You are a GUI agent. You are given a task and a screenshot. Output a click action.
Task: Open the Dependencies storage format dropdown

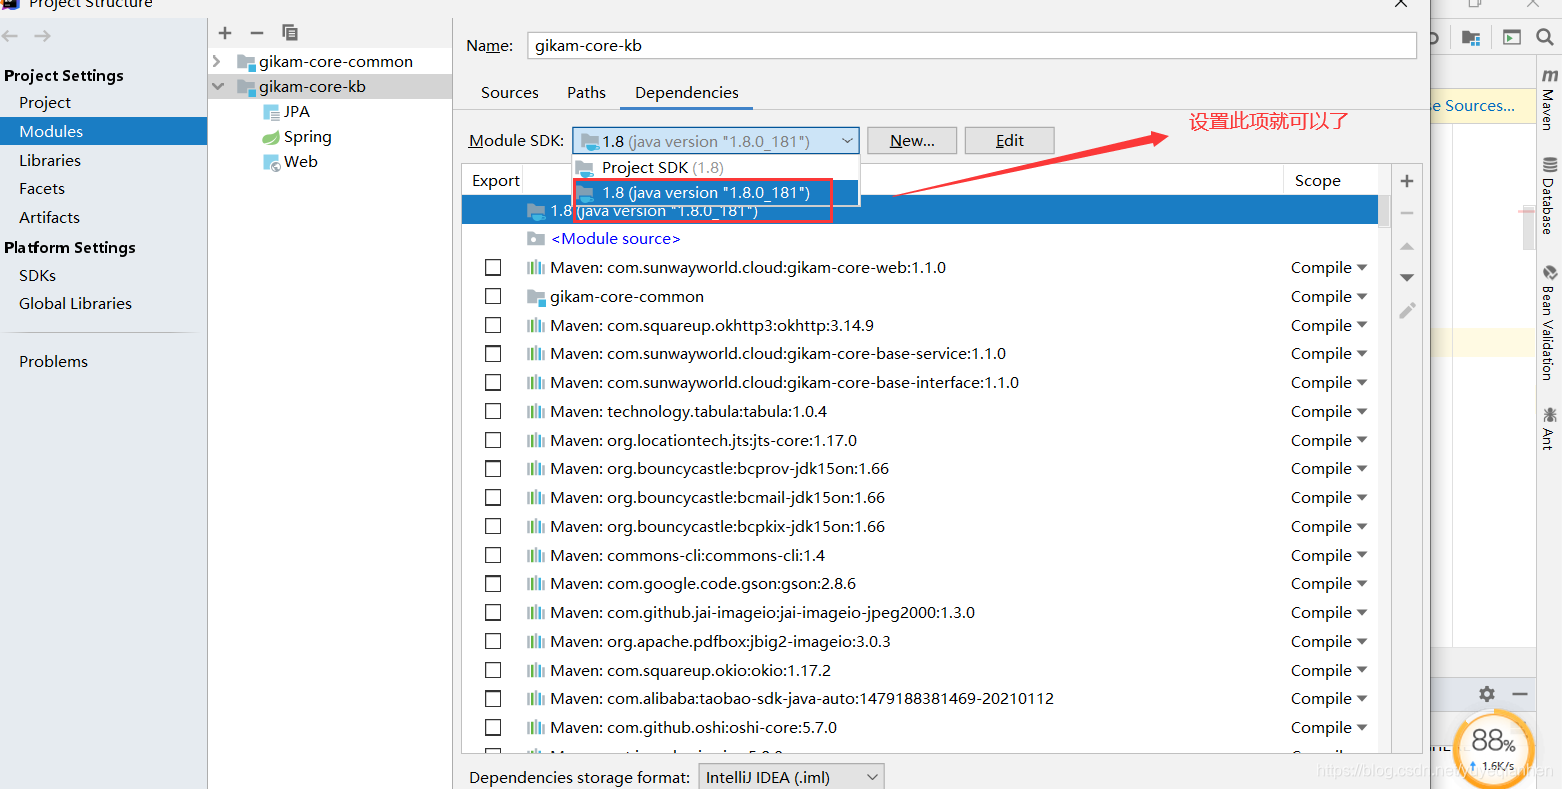tap(790, 775)
